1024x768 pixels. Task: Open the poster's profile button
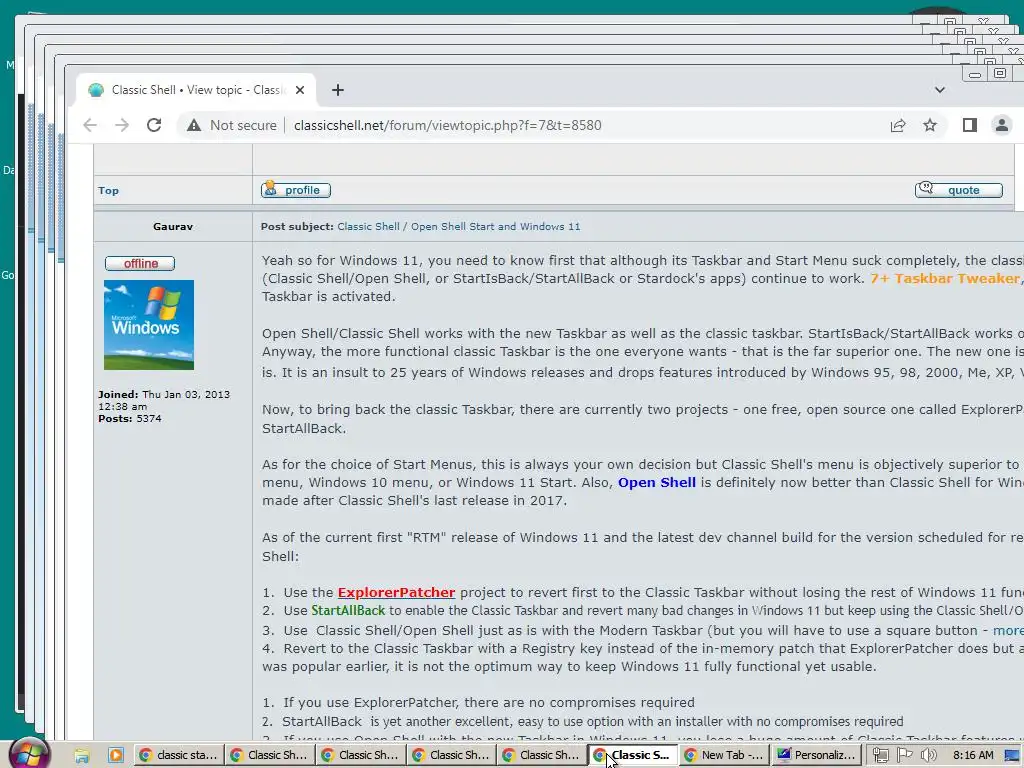(296, 190)
